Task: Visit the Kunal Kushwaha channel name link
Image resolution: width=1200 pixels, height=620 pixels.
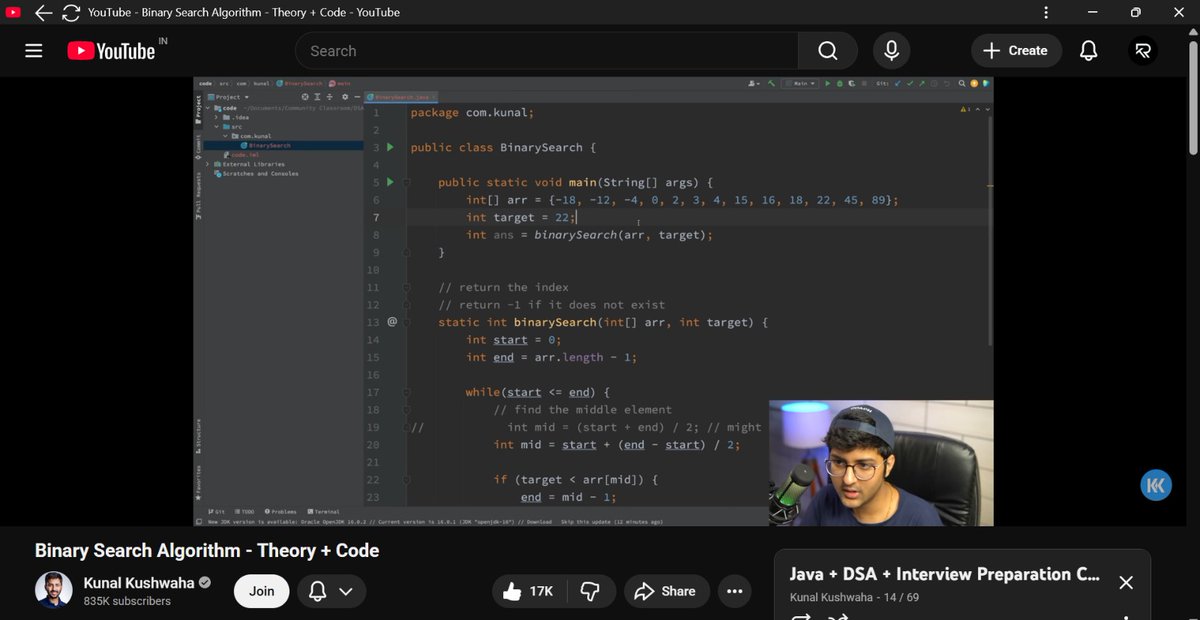Action: [139, 583]
